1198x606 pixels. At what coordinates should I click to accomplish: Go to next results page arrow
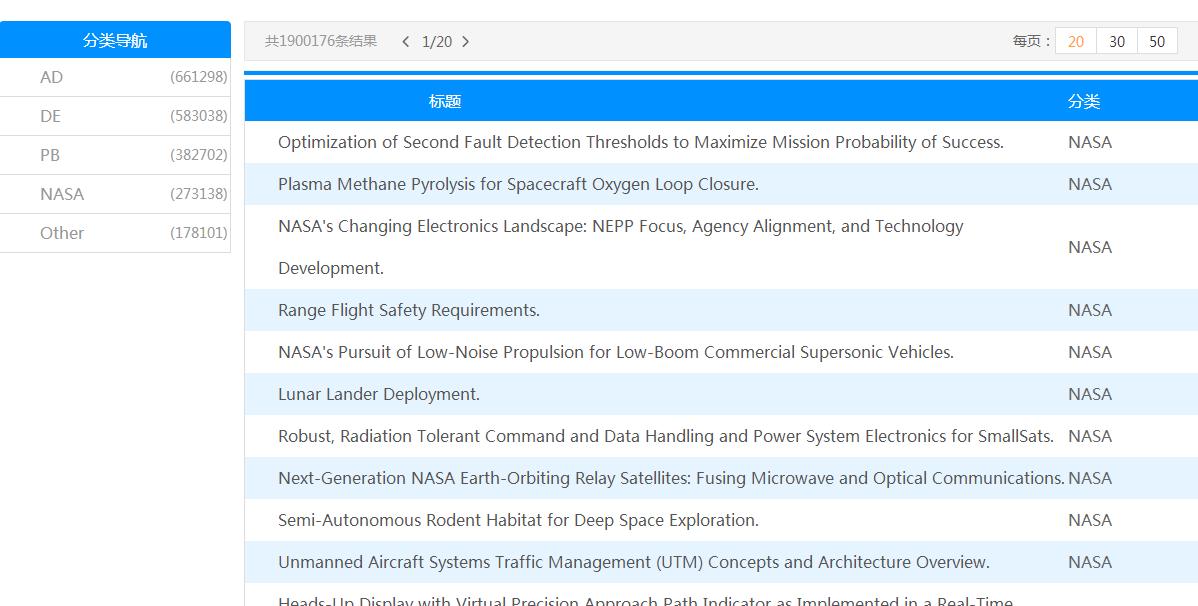point(465,42)
